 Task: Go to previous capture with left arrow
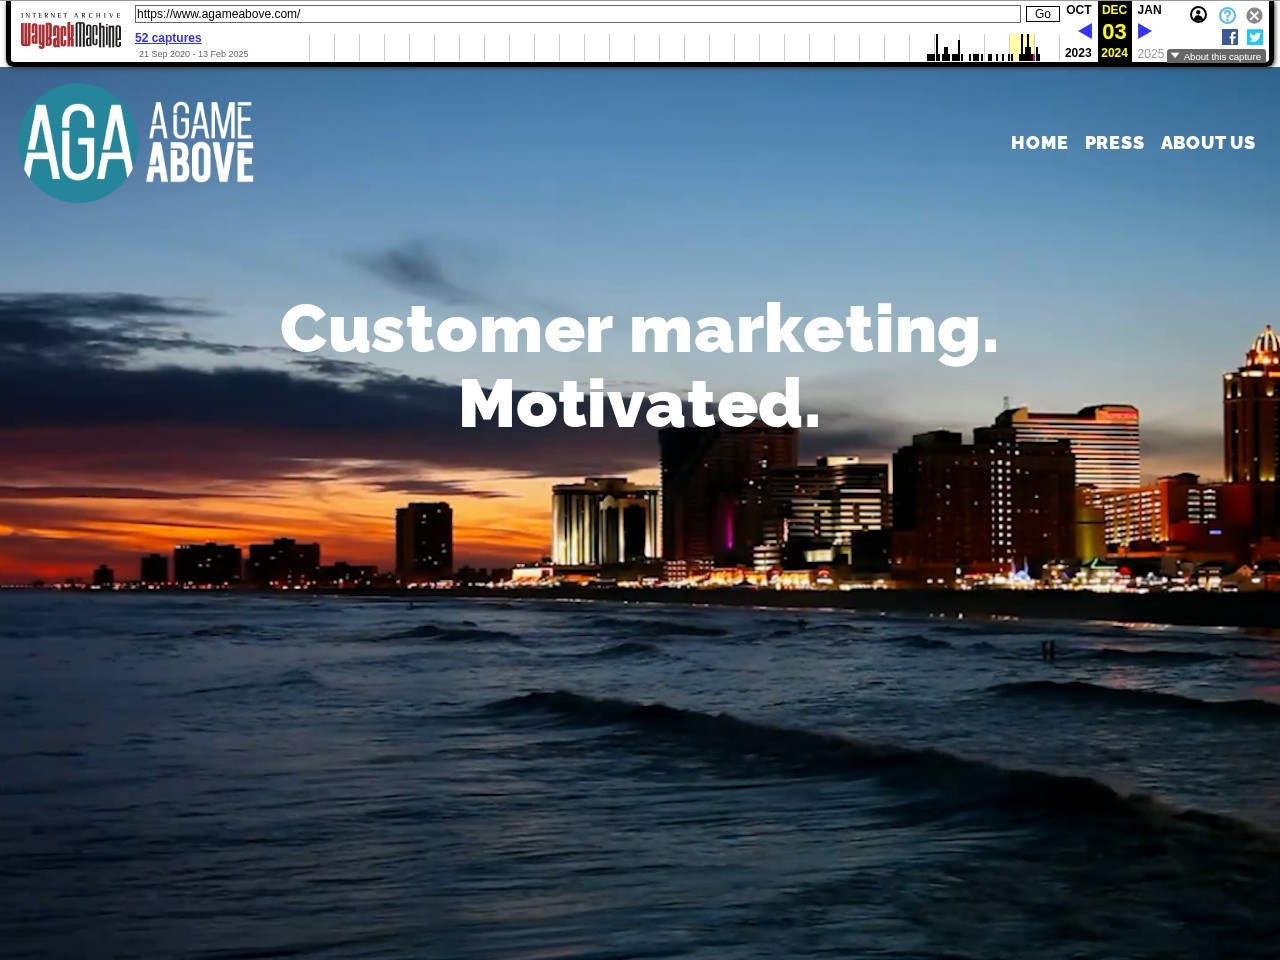1084,31
